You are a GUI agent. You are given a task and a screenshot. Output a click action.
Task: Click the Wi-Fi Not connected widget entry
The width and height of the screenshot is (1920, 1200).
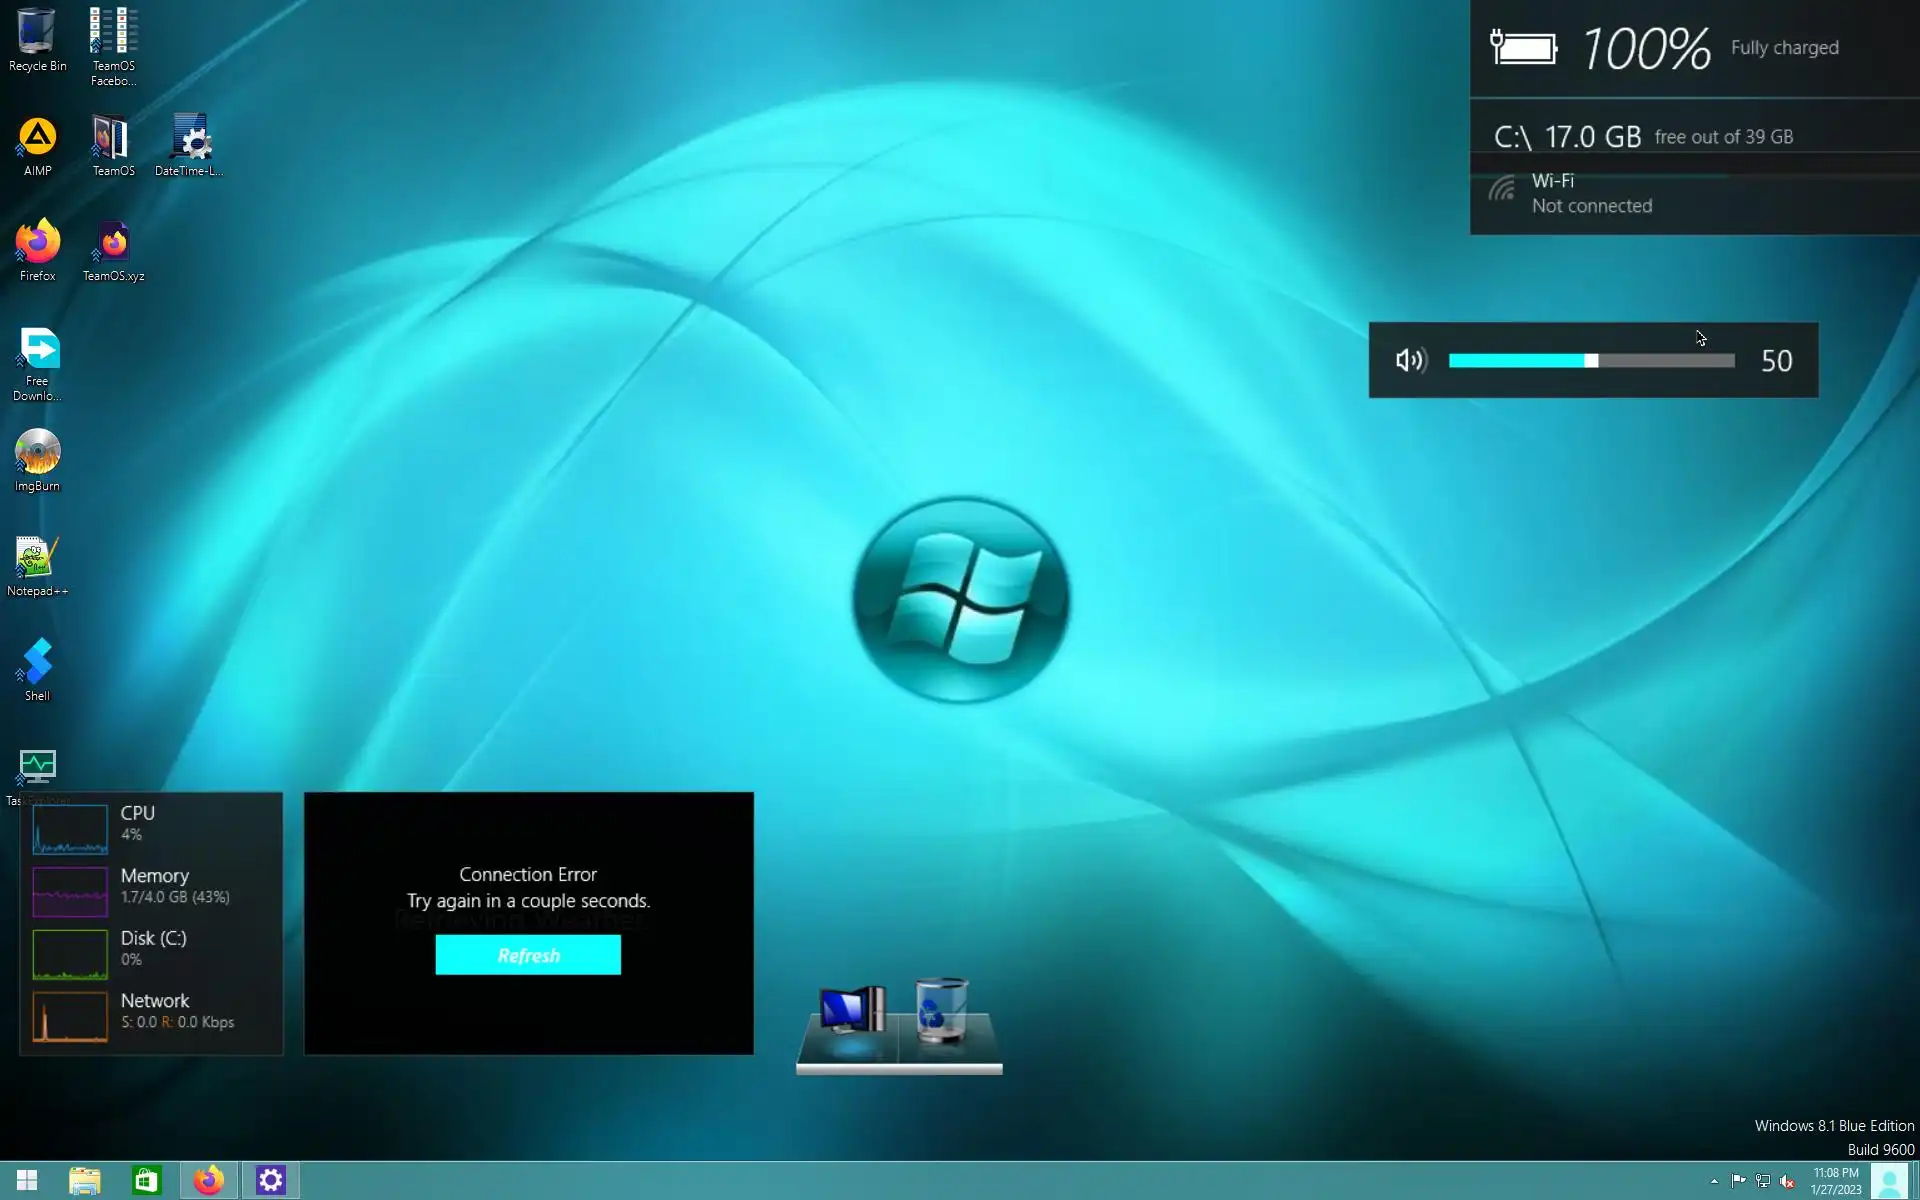point(1590,194)
